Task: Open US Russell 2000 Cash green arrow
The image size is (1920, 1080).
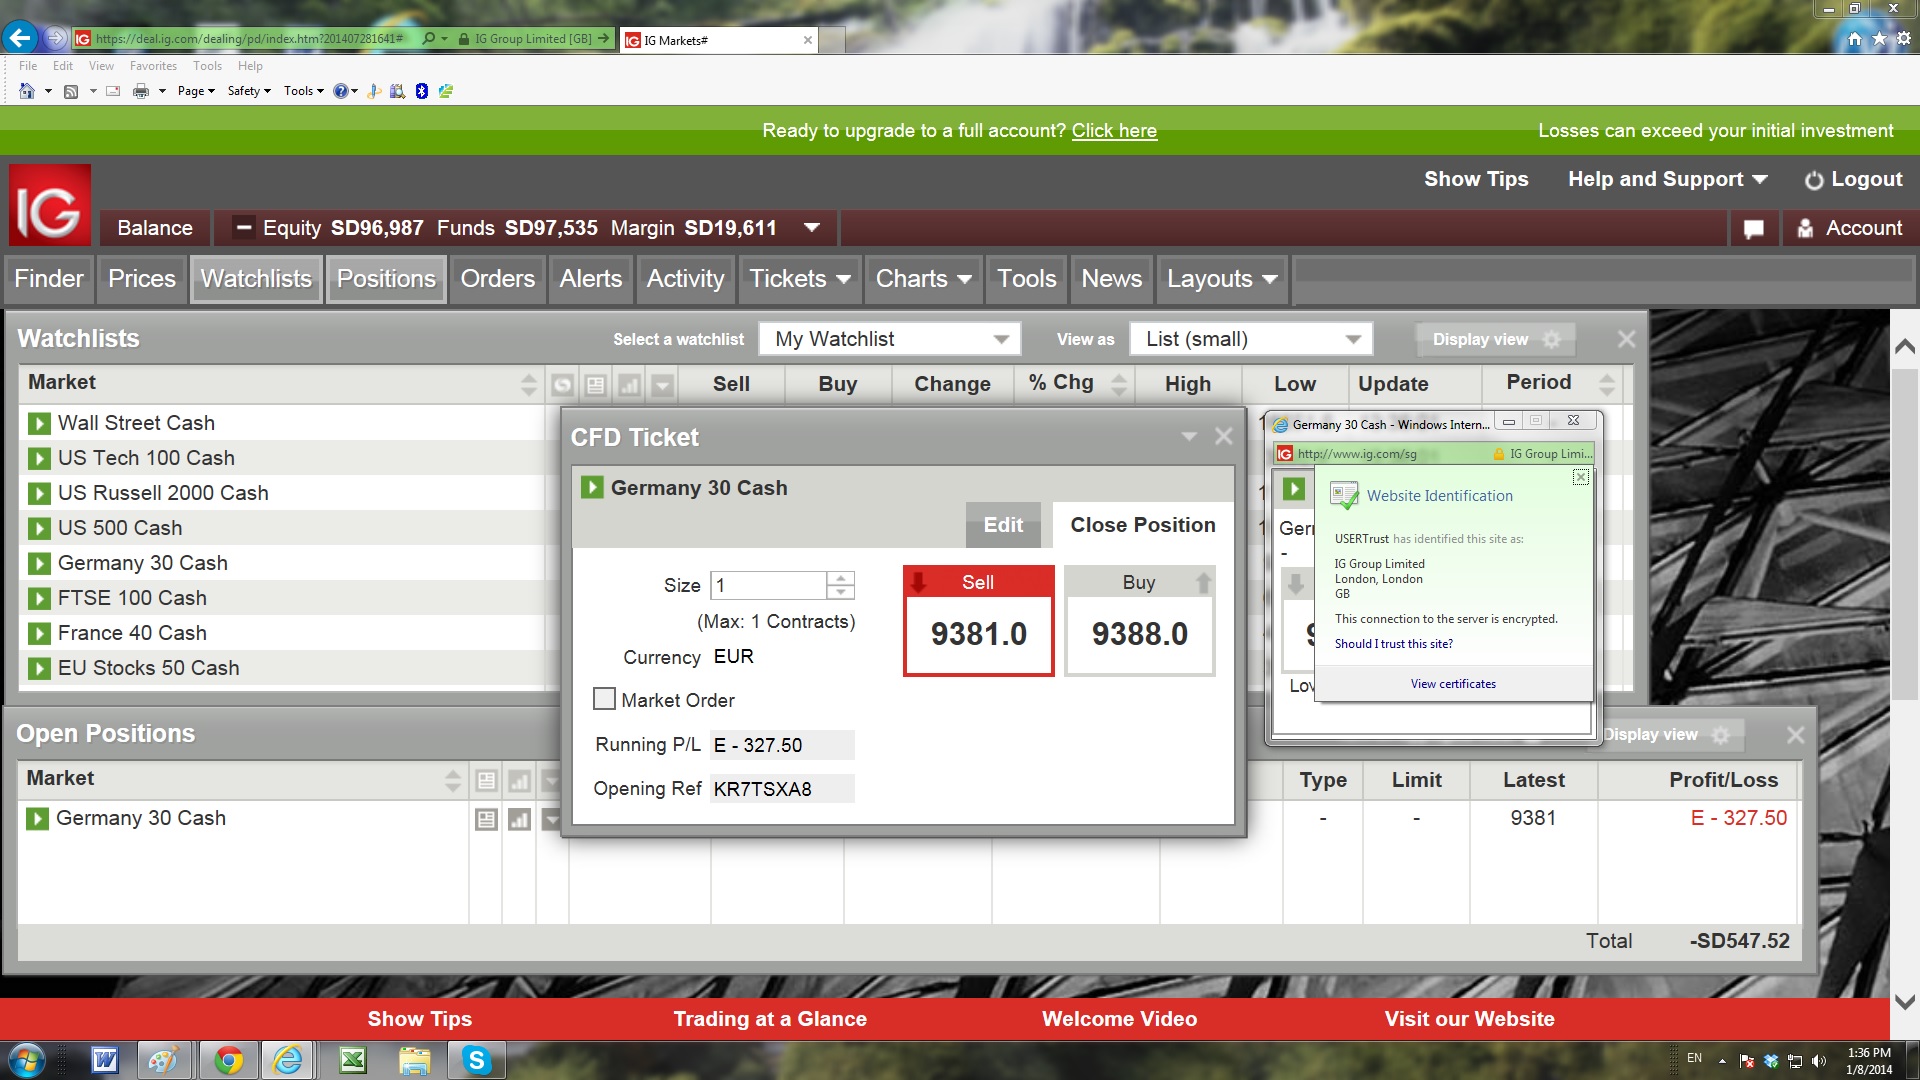Action: [39, 494]
